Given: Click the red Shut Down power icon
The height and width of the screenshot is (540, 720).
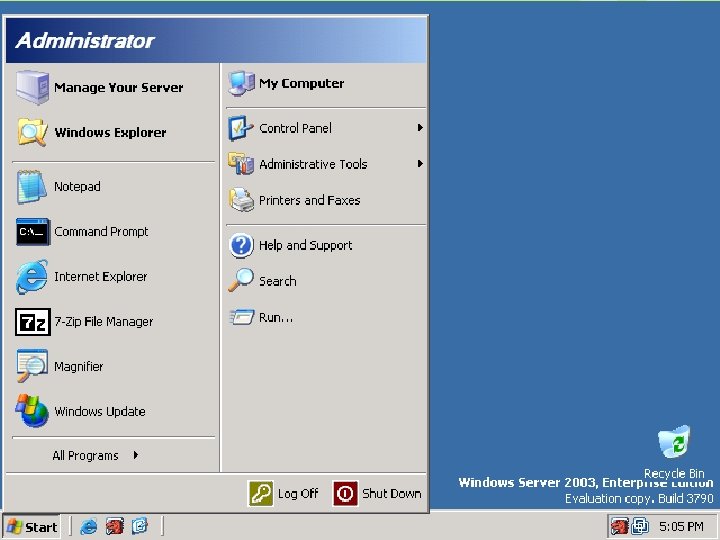Looking at the screenshot, I should pyautogui.click(x=345, y=494).
